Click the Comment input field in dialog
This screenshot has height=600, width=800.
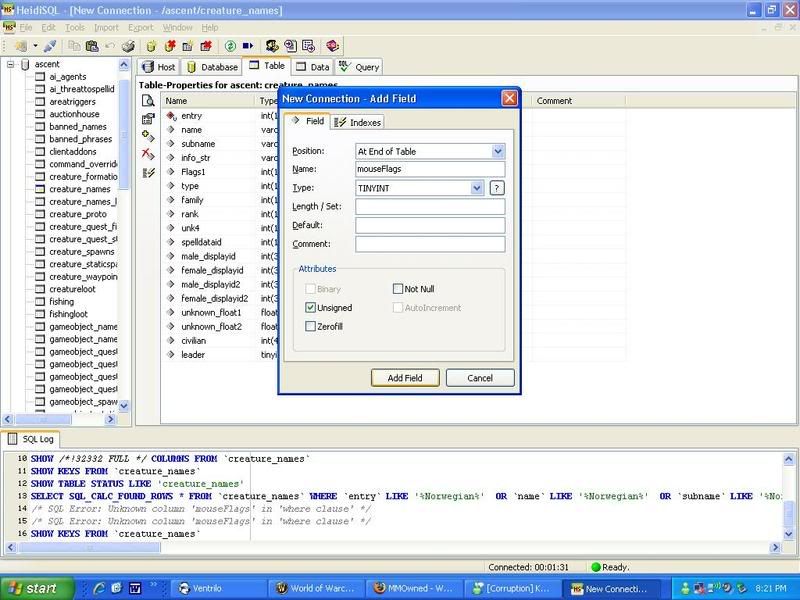click(x=430, y=244)
